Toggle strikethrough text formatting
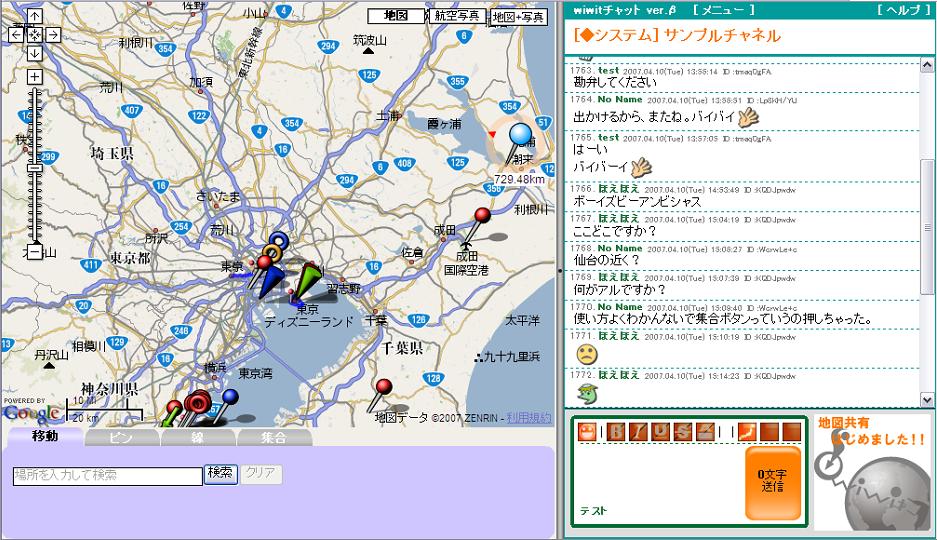Viewport: 937px width, 540px height. (x=682, y=432)
